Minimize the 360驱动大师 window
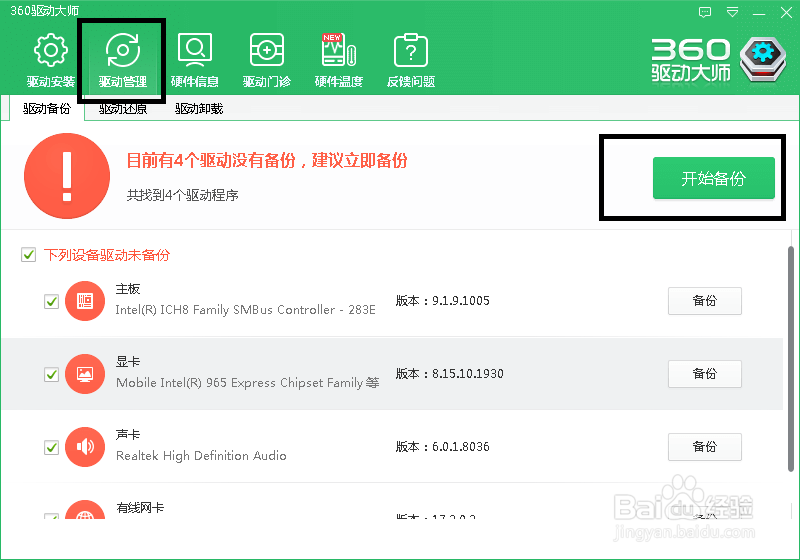The width and height of the screenshot is (800, 560). pos(759,13)
